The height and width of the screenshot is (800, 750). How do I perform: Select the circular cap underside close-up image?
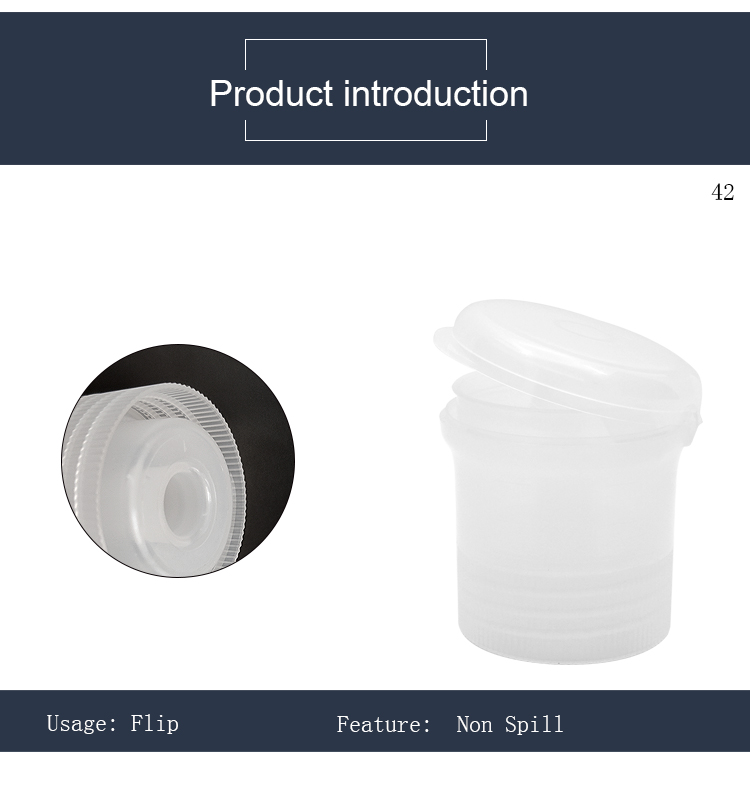coord(178,461)
